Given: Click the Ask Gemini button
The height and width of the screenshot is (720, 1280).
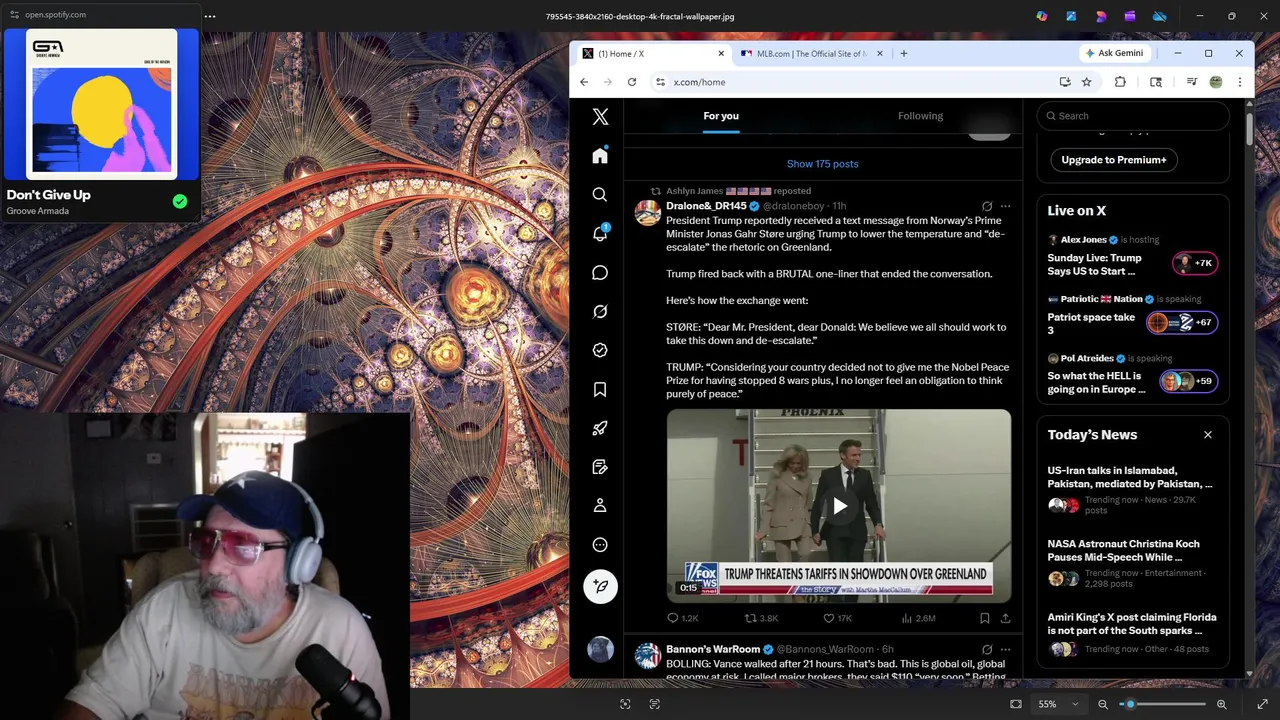Looking at the screenshot, I should point(1114,53).
